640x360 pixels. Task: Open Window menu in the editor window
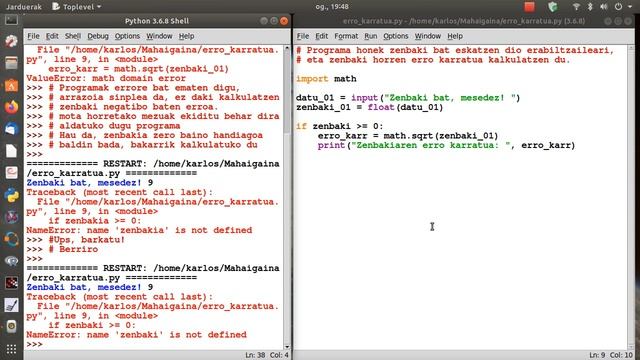427,36
